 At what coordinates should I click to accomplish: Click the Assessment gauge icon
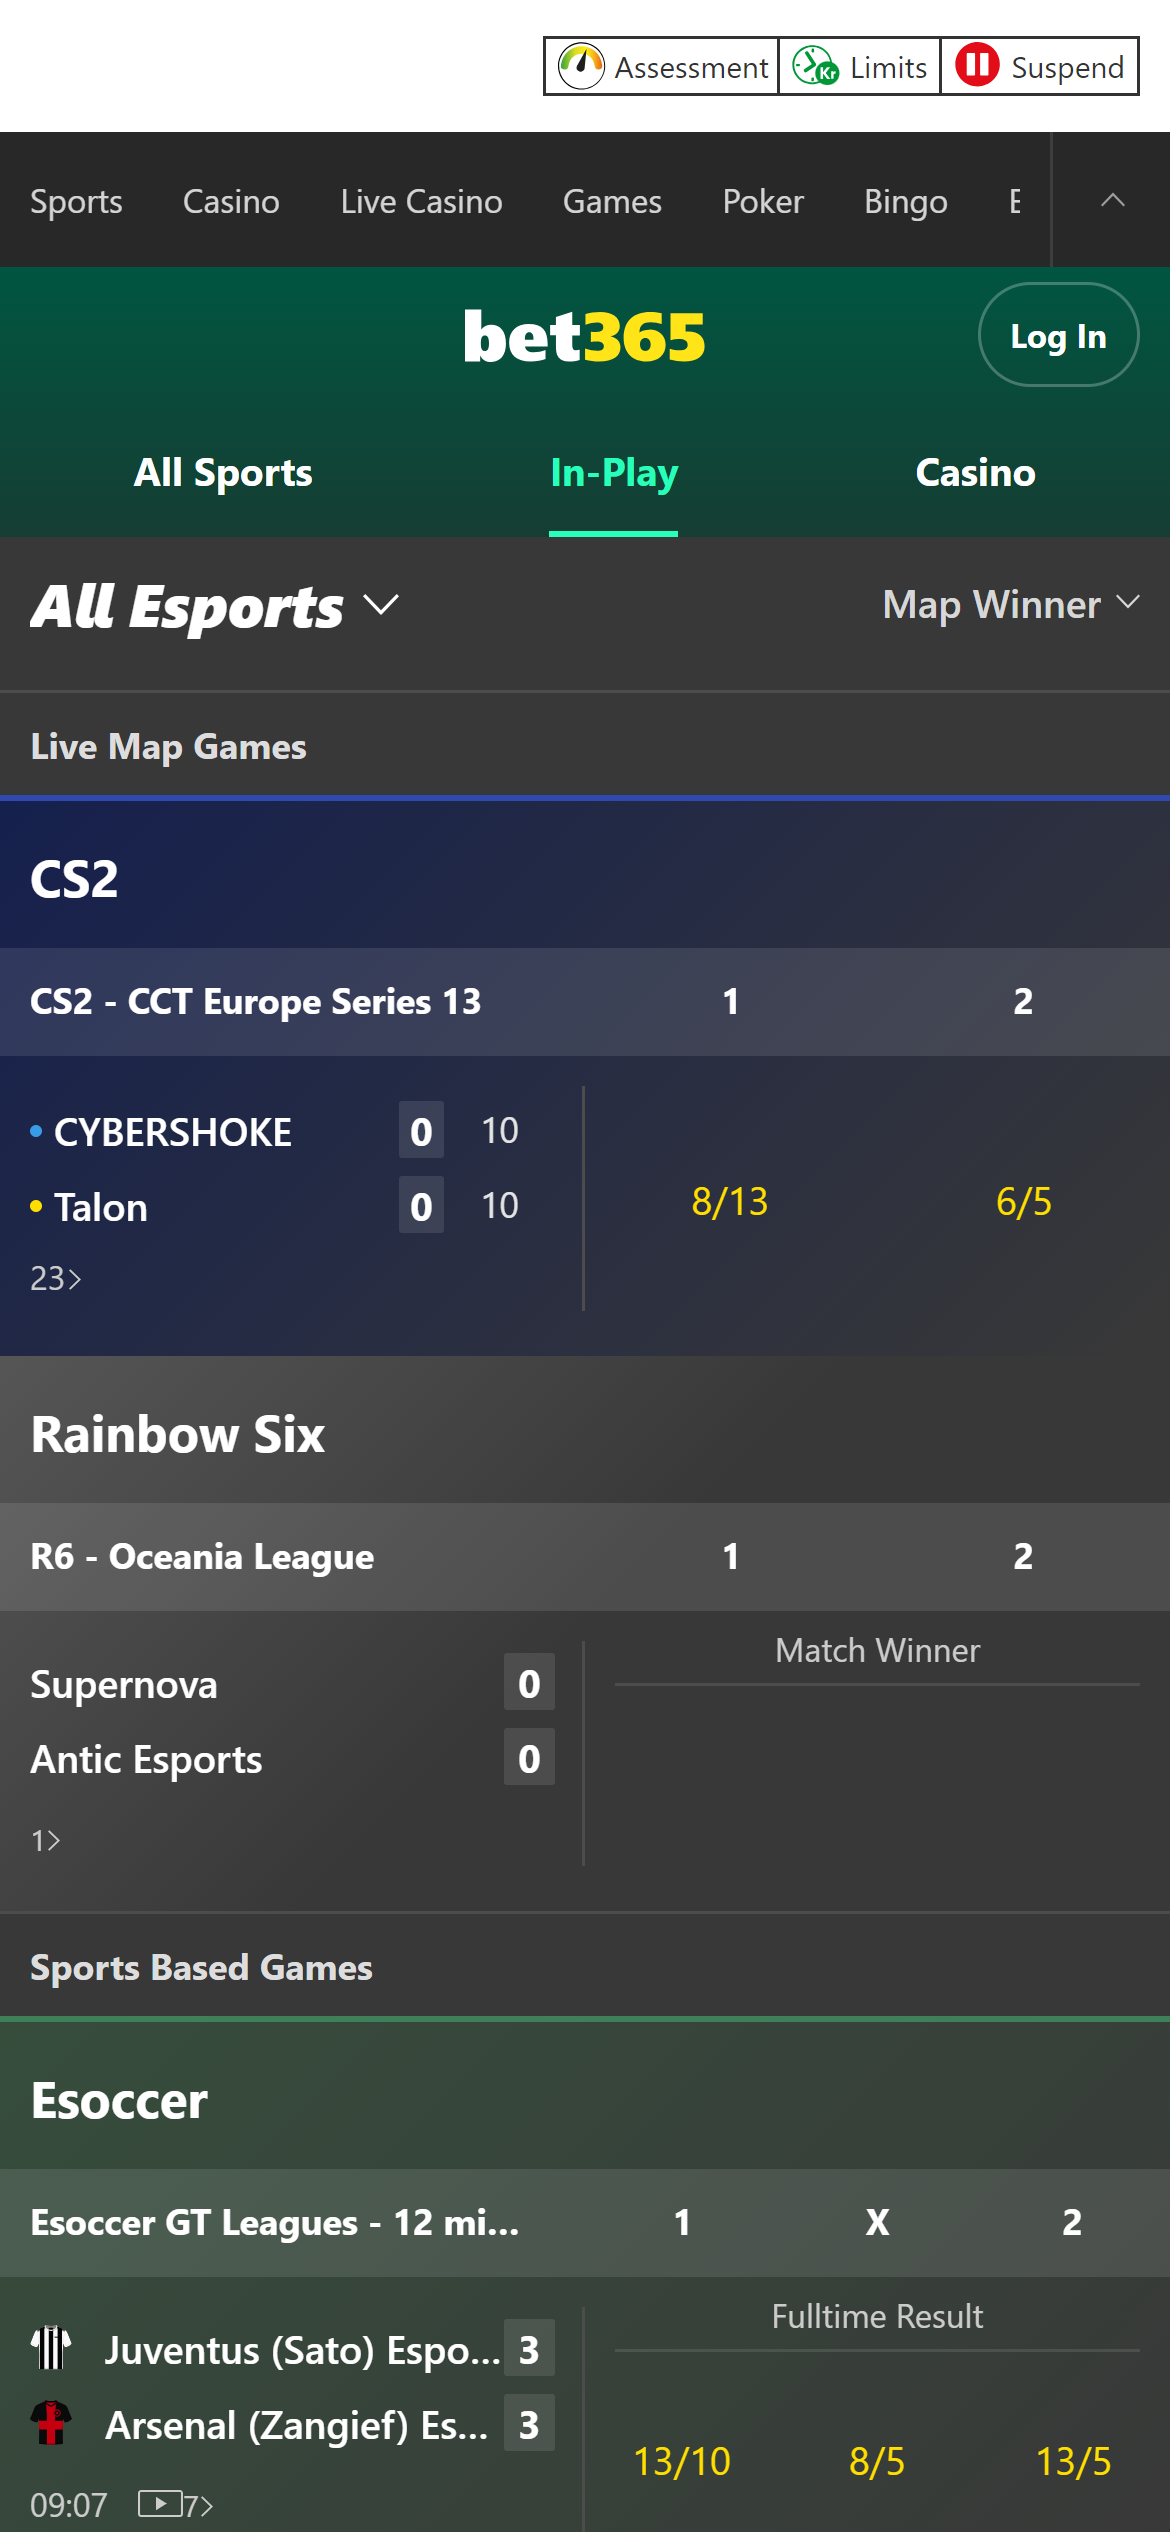(x=582, y=65)
